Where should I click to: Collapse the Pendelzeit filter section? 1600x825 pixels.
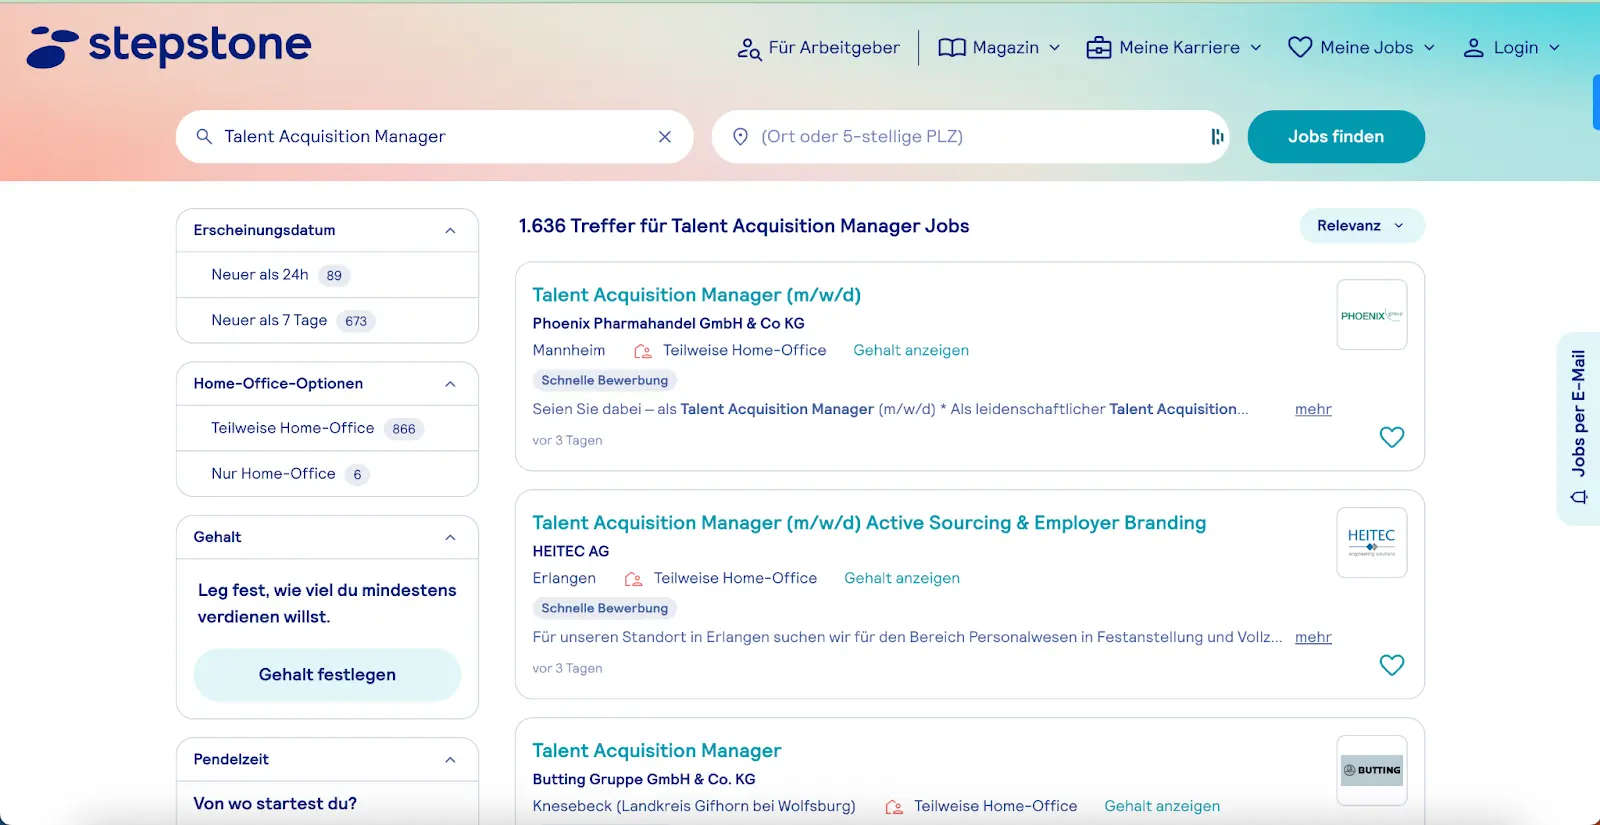point(450,760)
